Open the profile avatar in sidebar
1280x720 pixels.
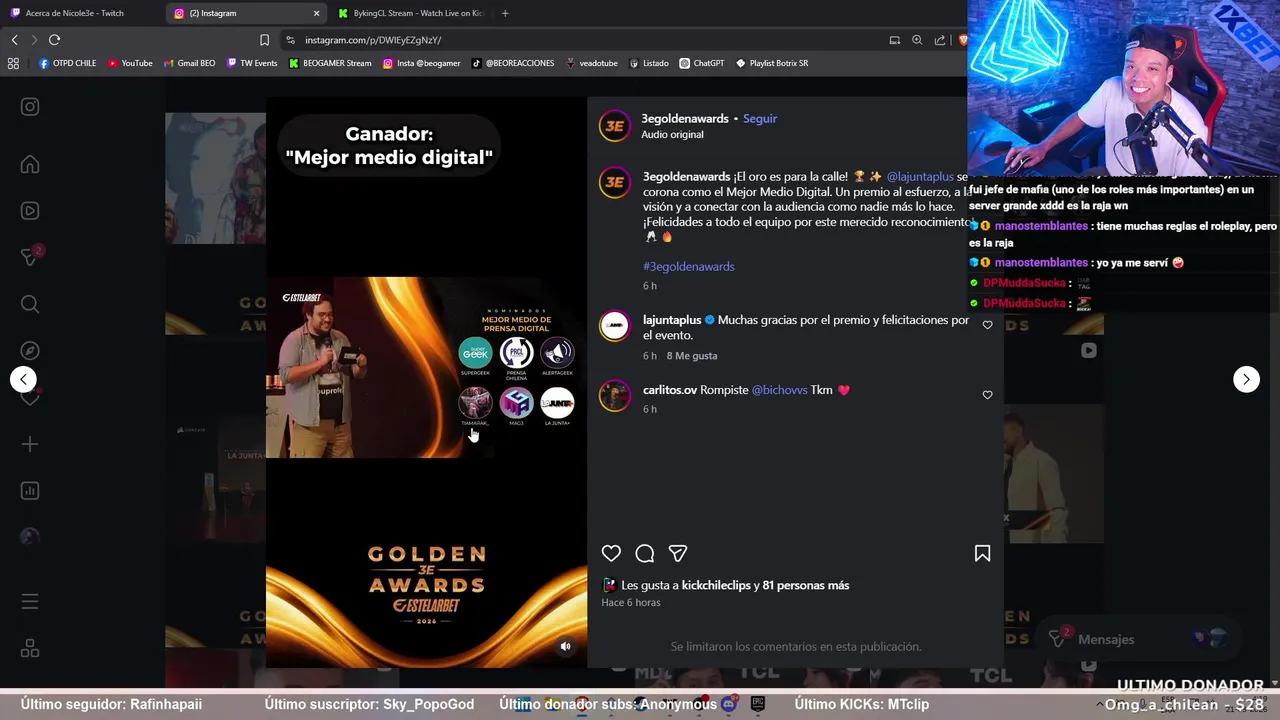point(30,537)
